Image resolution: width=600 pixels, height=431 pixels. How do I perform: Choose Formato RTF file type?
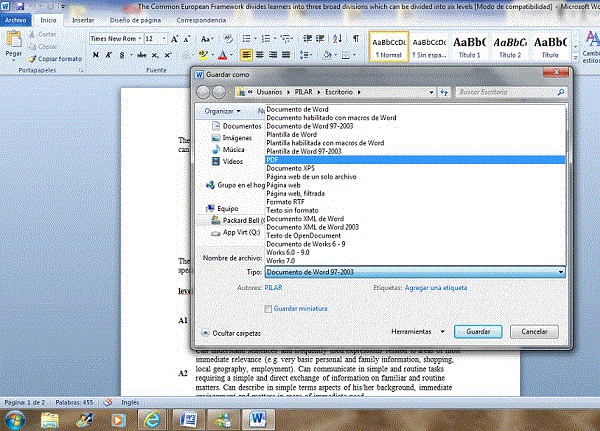[415, 202]
